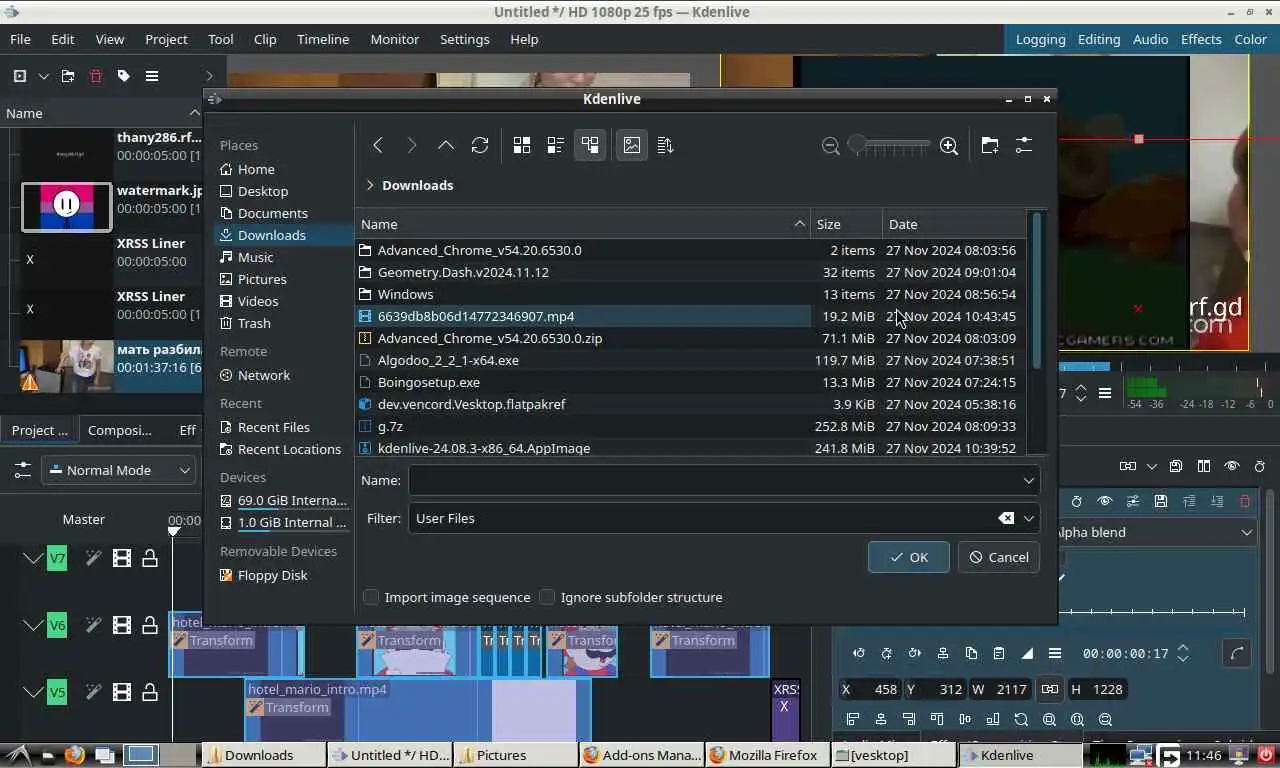Confirm with the OK button

click(908, 557)
